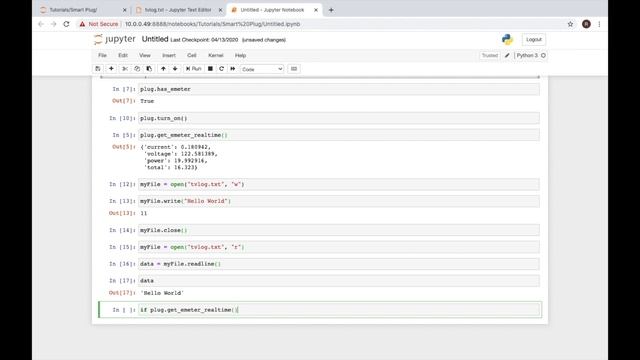Click the active if plug.get_emeter_realtime cell
The image size is (640, 360).
[x=338, y=310]
